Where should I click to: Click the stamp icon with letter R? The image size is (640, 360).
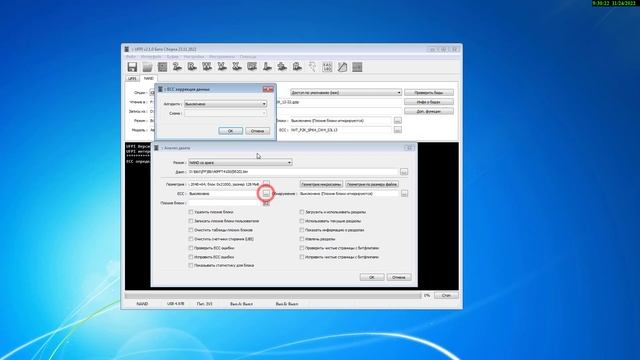192,67
